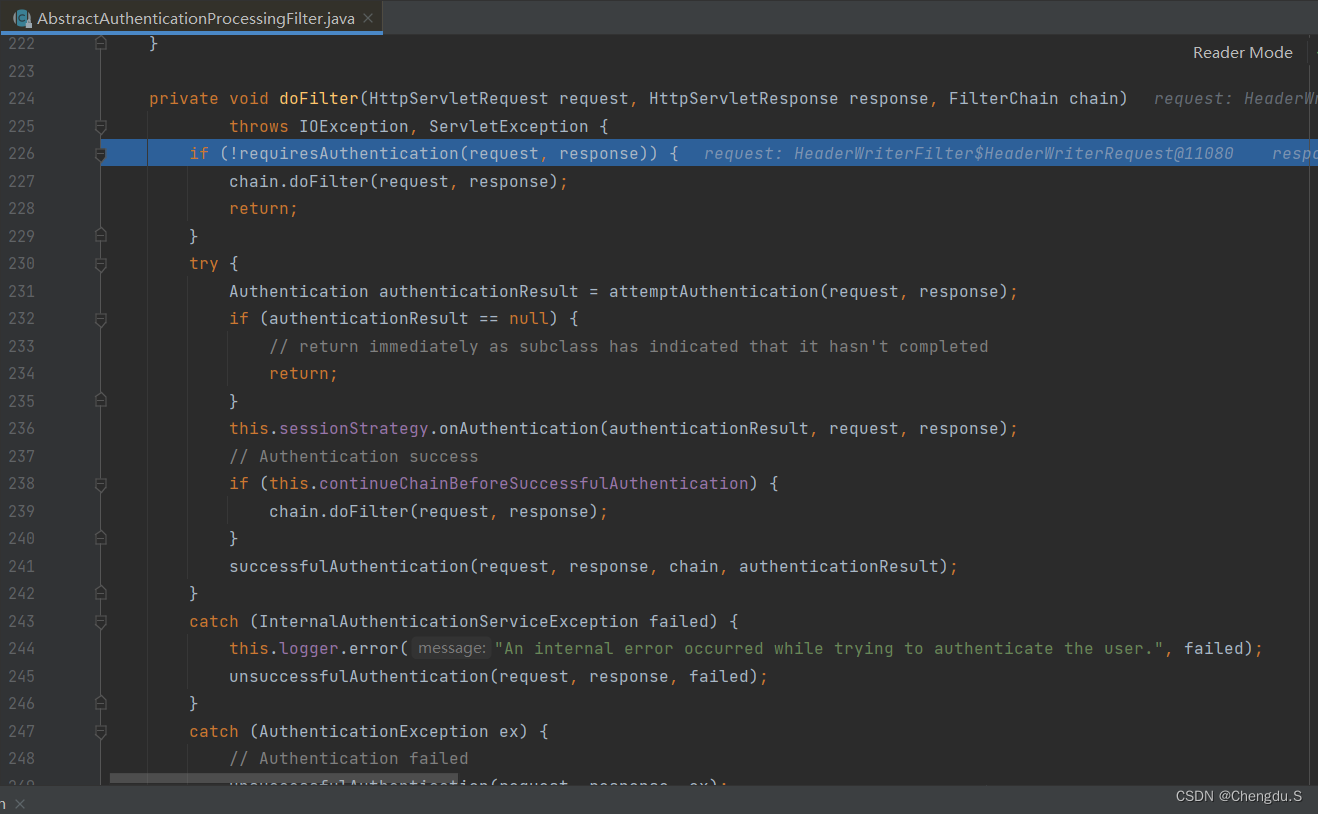This screenshot has height=814, width=1318.
Task: Click fold end marker on line 246
Action: click(x=100, y=704)
